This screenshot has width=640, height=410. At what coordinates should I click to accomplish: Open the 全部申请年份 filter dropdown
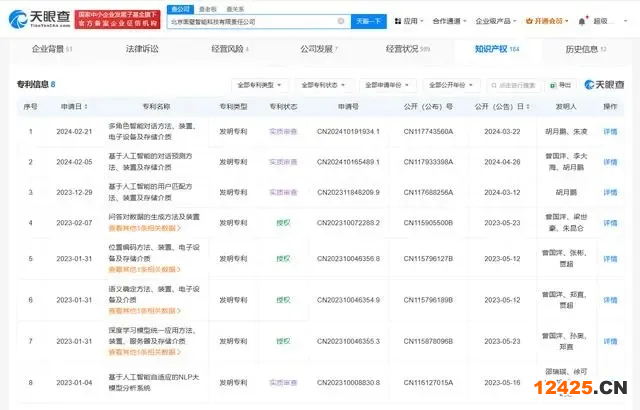pyautogui.click(x=387, y=85)
